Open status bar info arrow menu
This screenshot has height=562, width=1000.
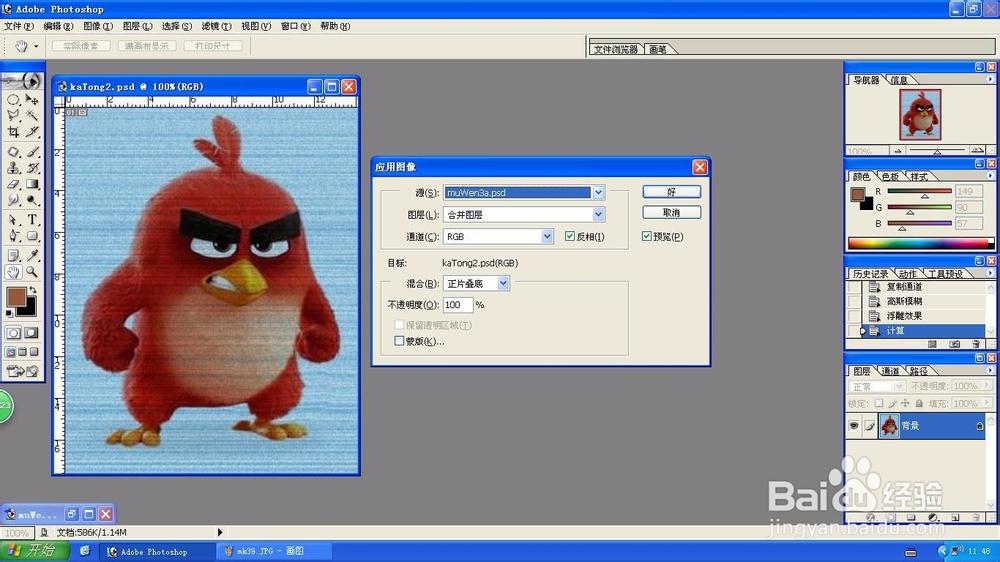(x=220, y=532)
